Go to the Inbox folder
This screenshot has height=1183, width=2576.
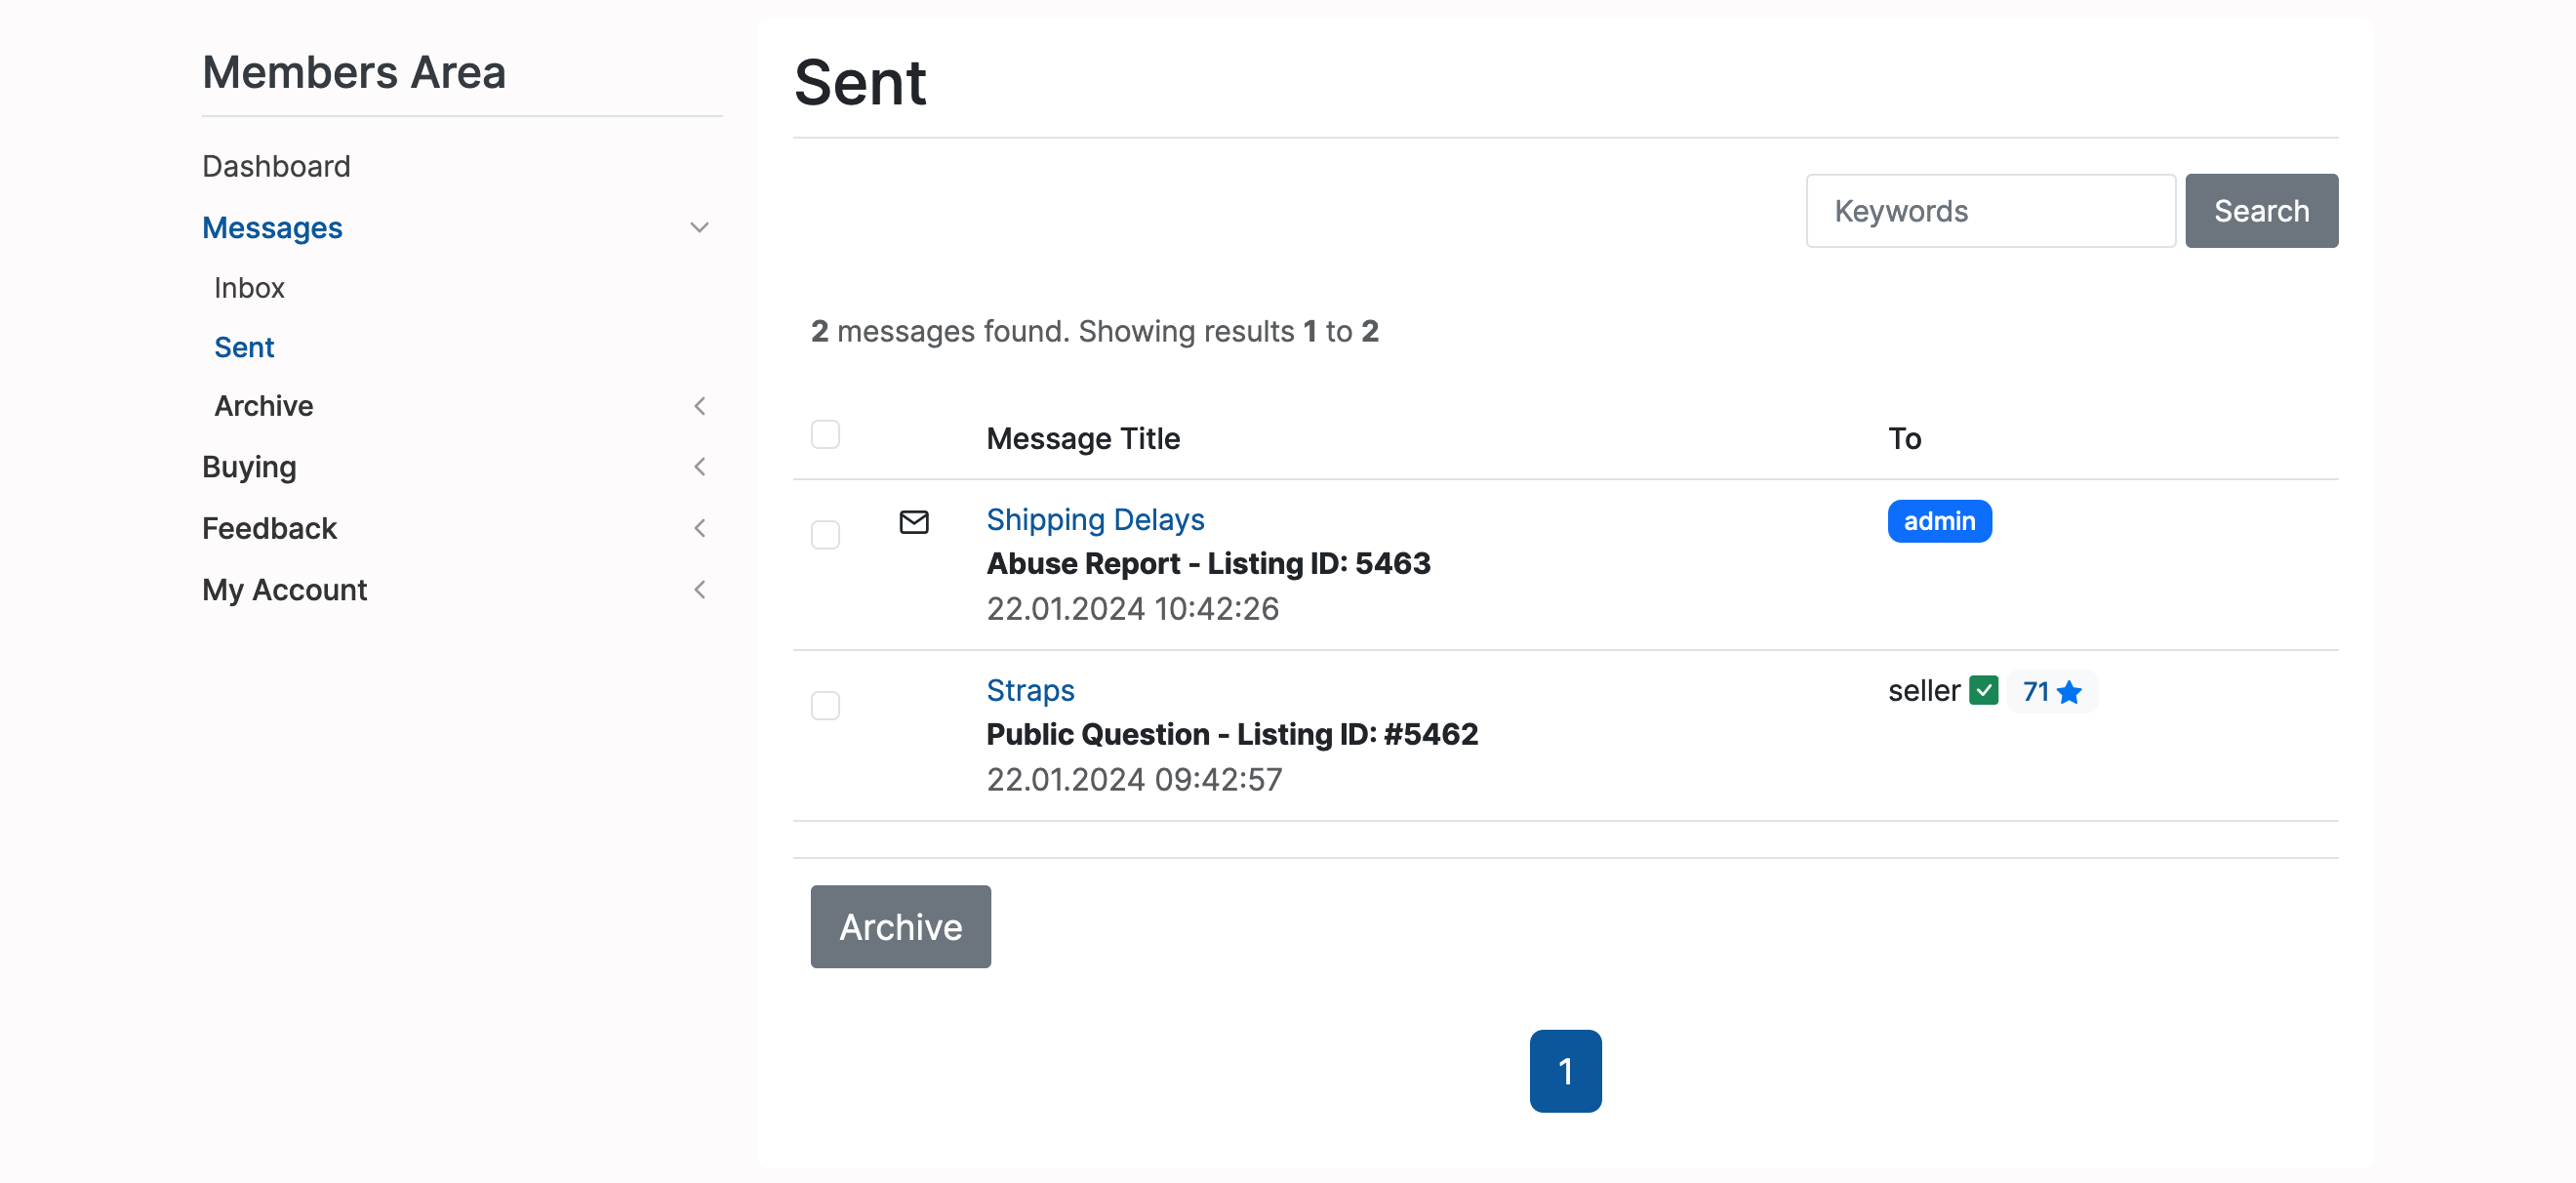(249, 288)
